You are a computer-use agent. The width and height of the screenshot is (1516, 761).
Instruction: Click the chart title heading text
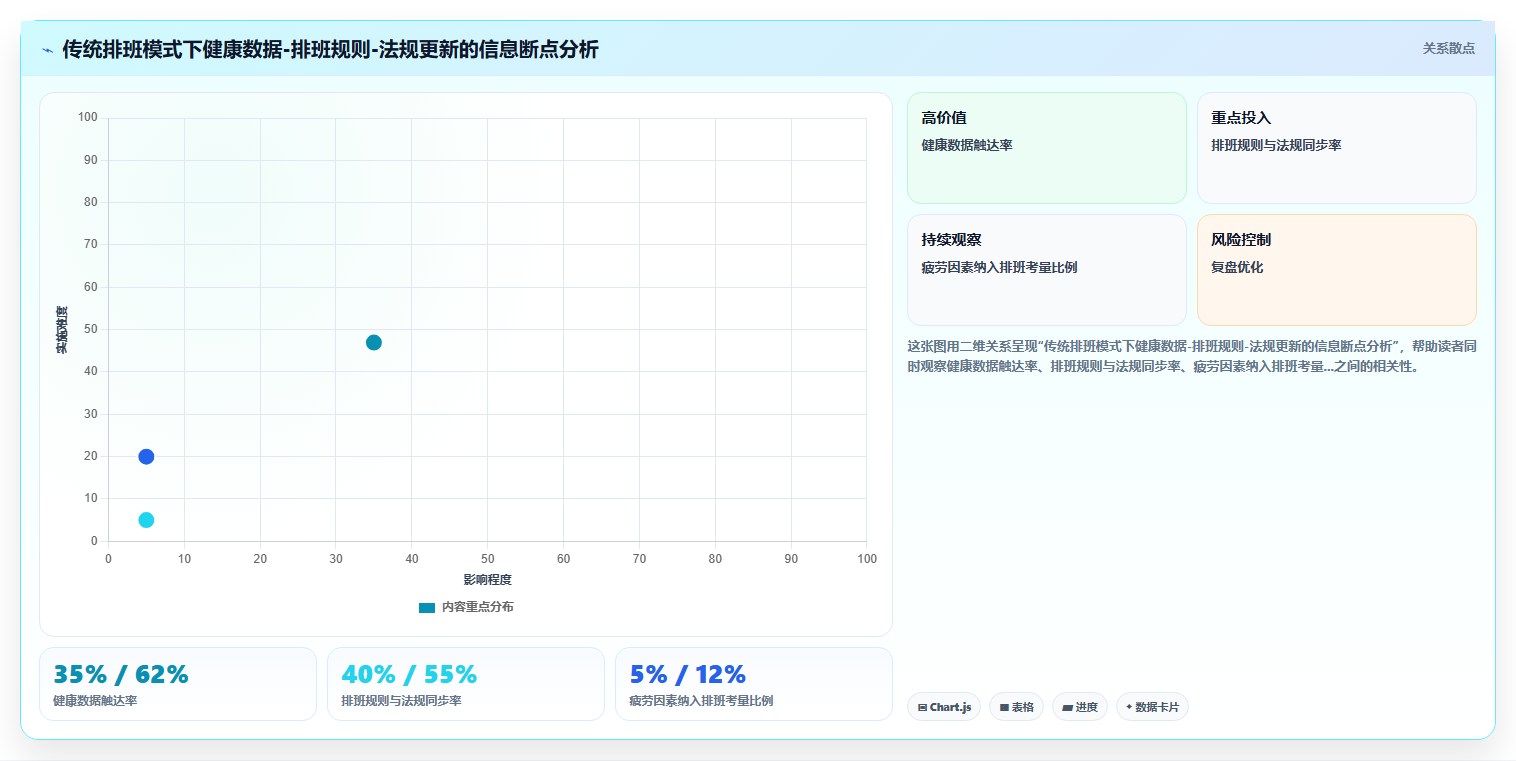(330, 49)
